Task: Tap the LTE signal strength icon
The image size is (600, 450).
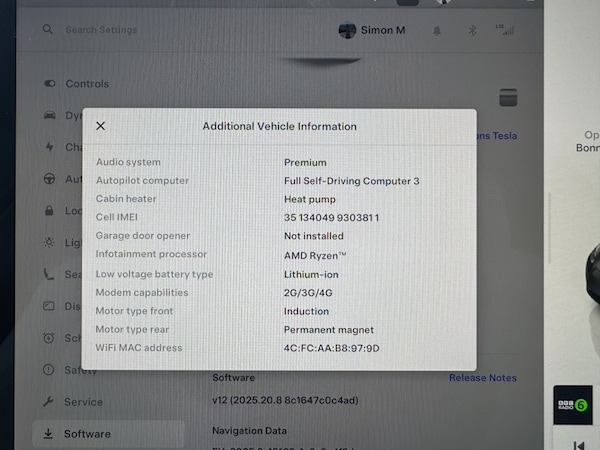Action: (x=505, y=30)
